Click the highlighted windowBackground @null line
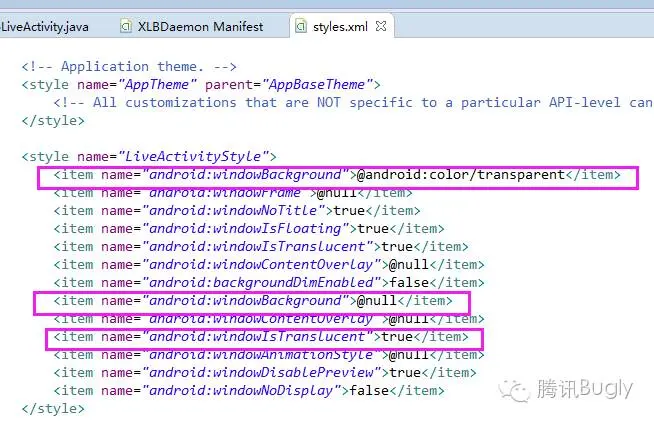654x421 pixels. (x=252, y=301)
